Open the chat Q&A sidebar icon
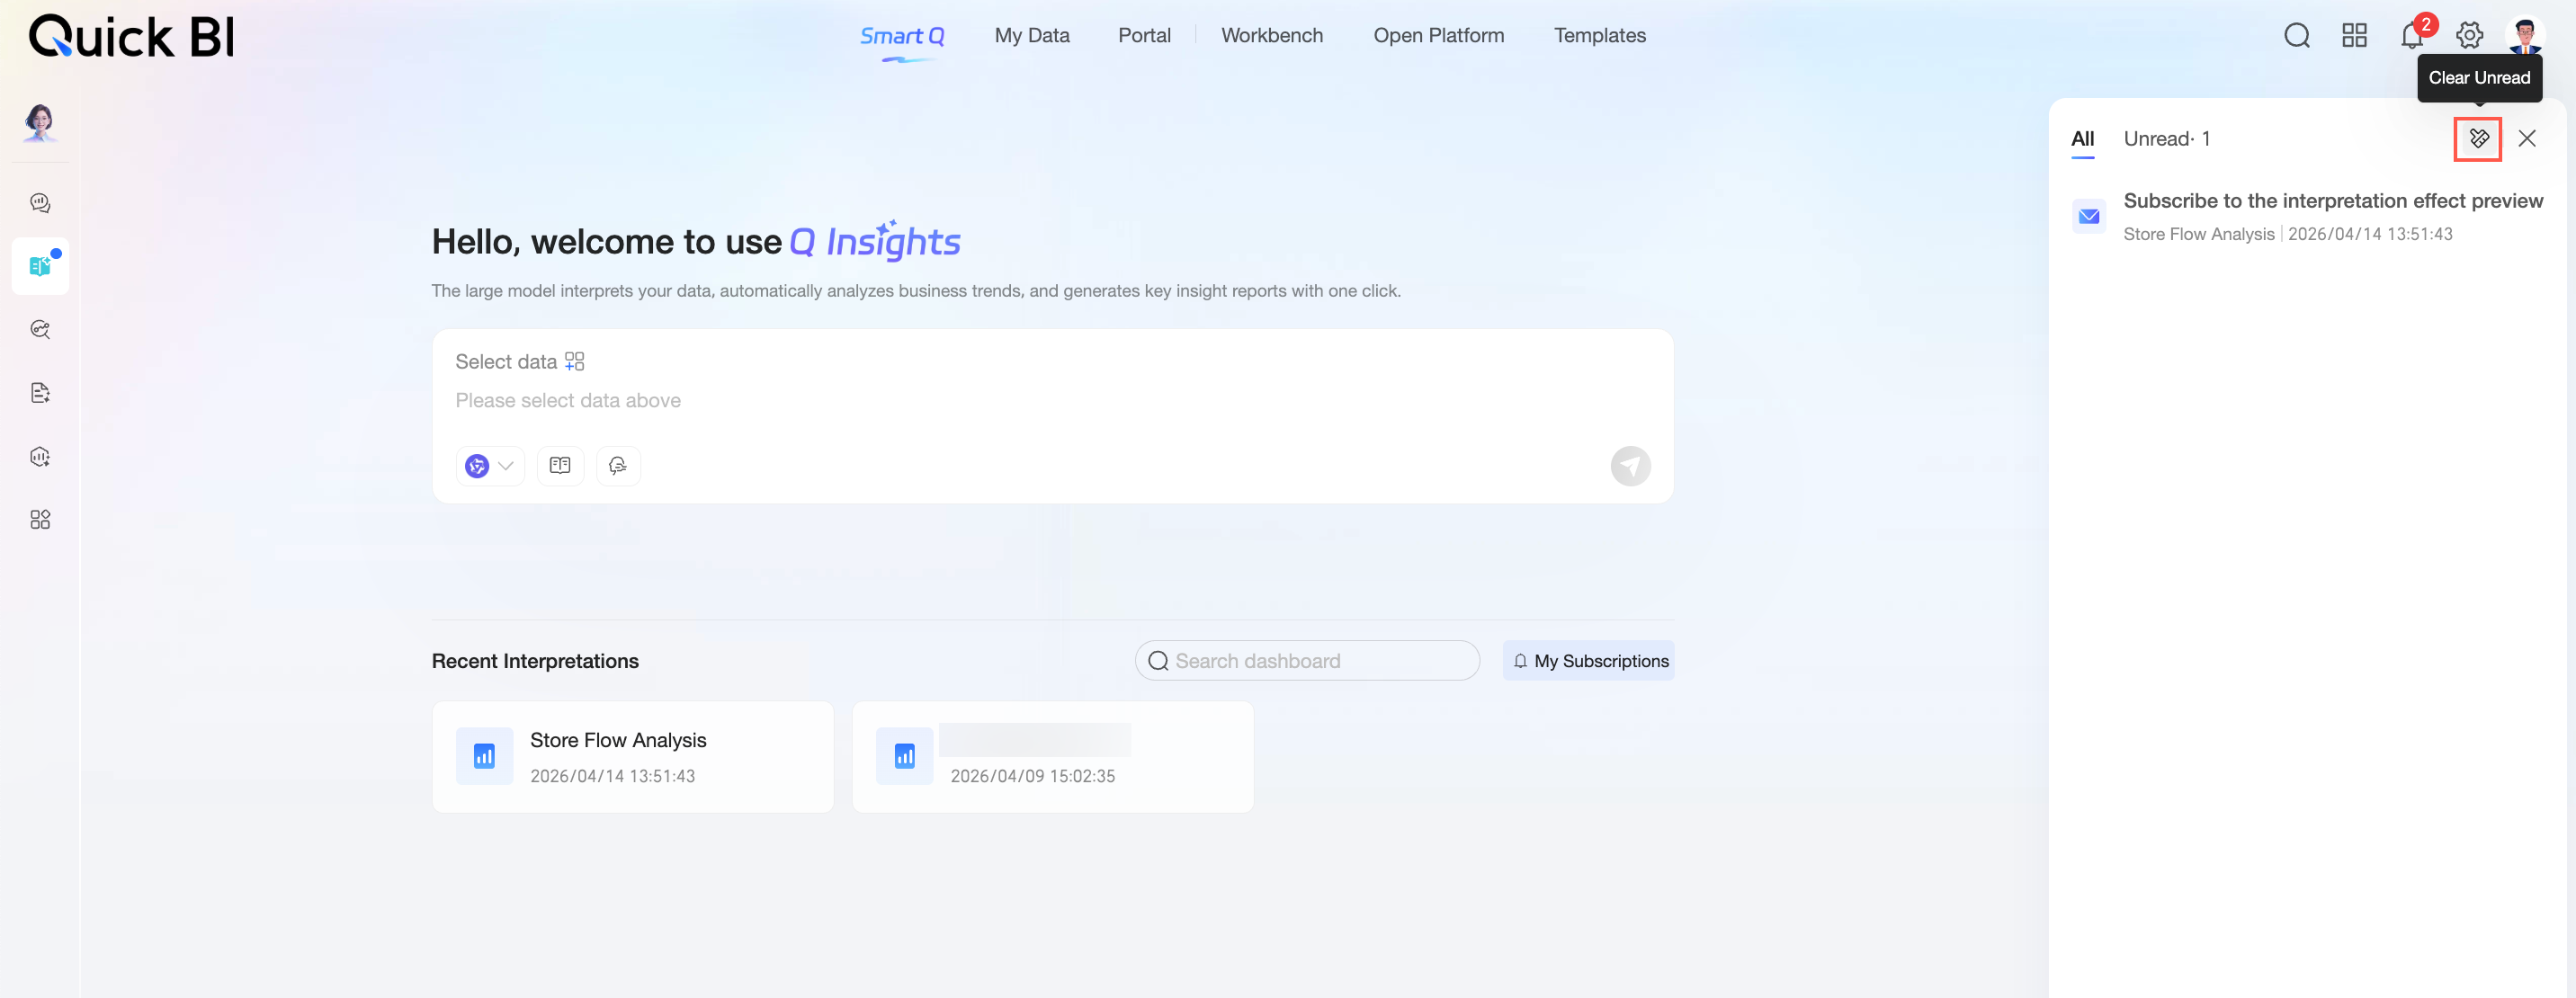 [x=40, y=203]
